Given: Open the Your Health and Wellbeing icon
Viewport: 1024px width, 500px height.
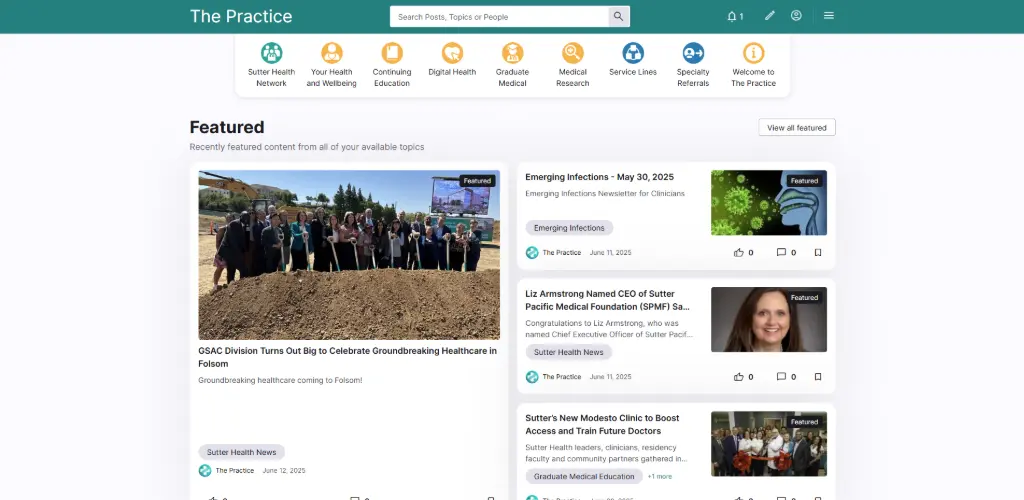Looking at the screenshot, I should [332, 53].
